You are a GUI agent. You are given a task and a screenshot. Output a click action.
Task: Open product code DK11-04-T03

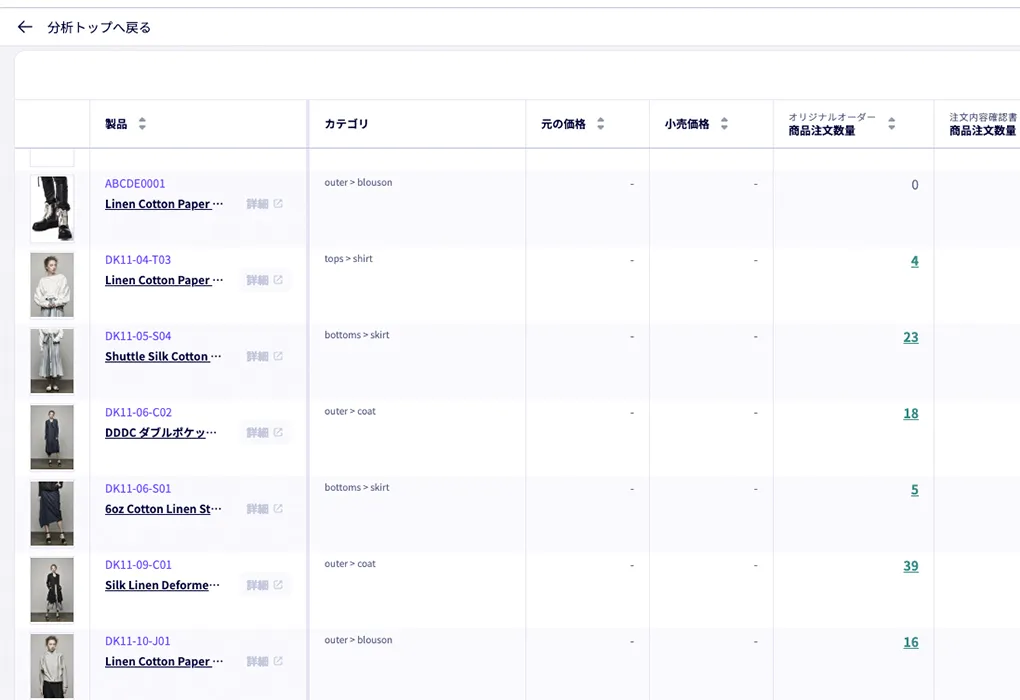[138, 260]
